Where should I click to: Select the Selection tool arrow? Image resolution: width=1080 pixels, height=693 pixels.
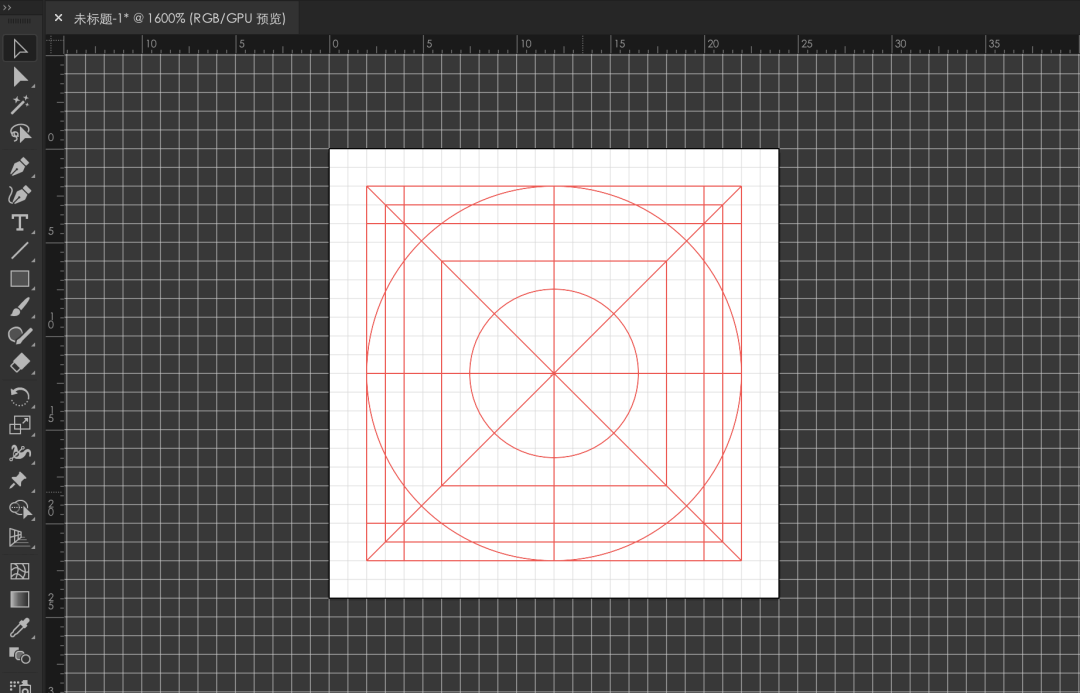(x=19, y=49)
